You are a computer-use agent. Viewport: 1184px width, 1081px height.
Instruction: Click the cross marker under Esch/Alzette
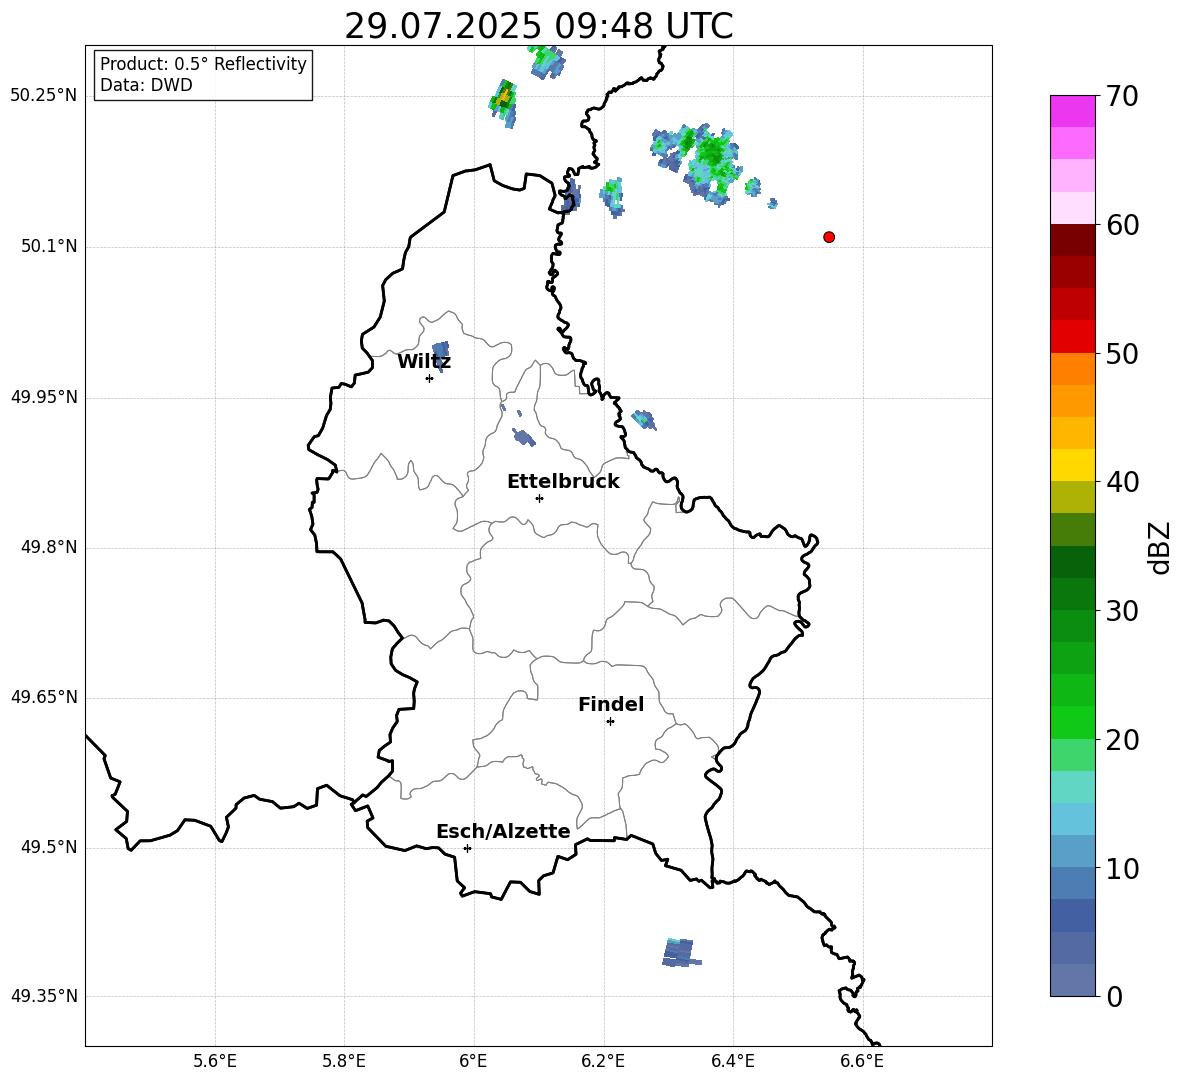coord(467,848)
